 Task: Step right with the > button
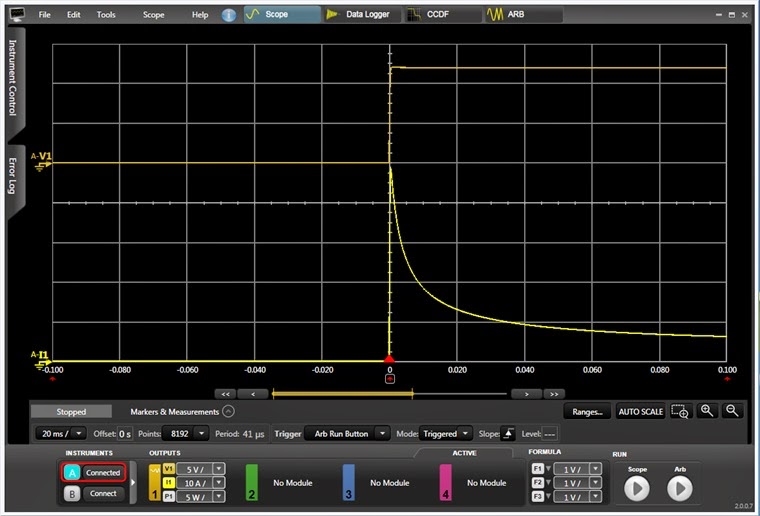pos(526,394)
